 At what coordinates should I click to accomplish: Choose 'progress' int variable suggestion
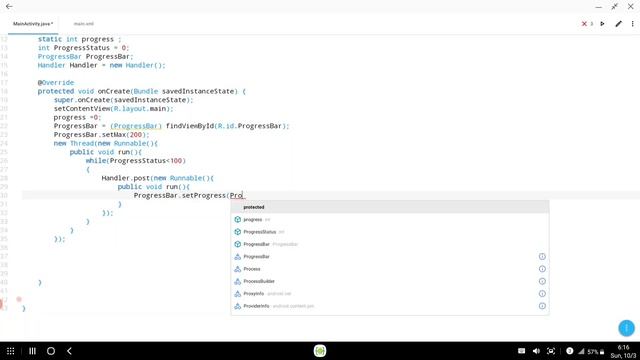(x=390, y=220)
